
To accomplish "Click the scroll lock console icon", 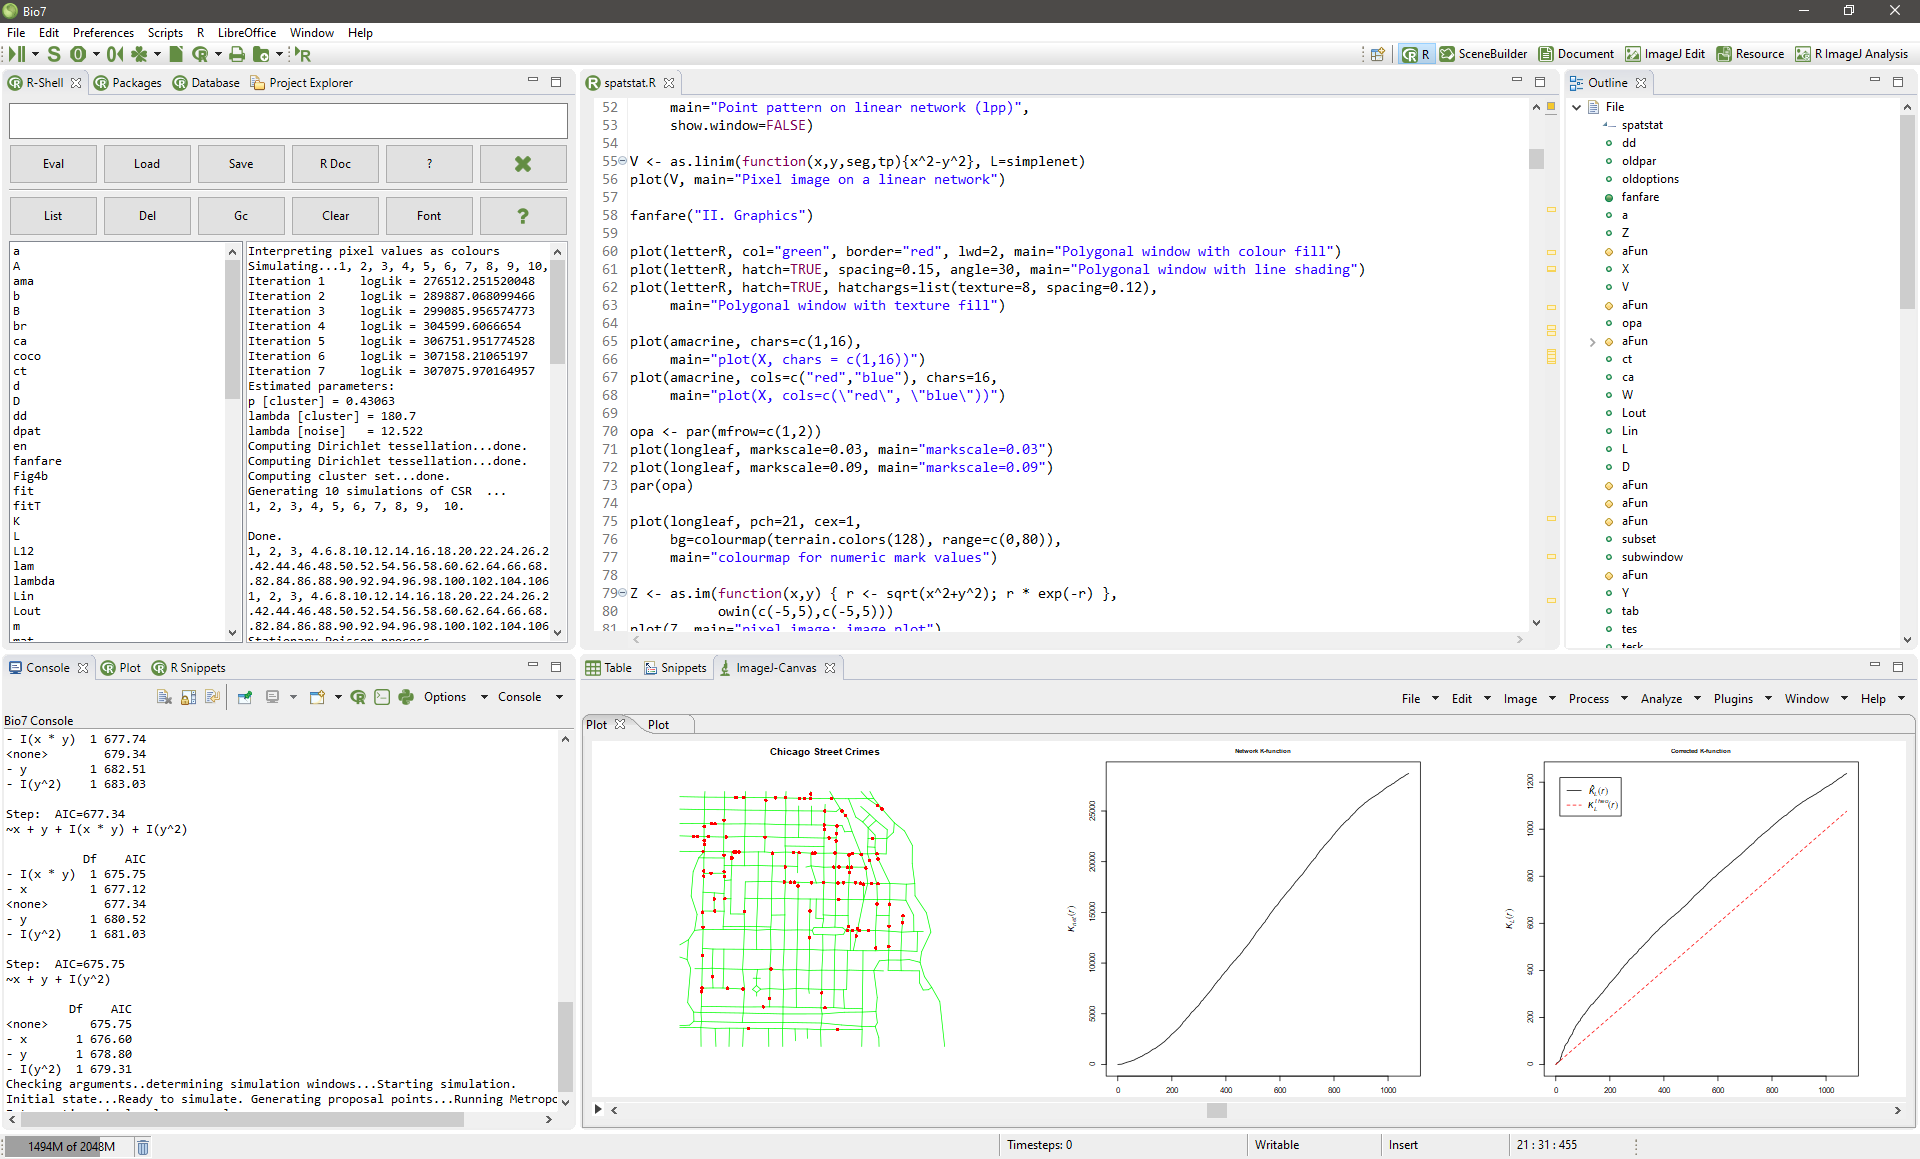I will [x=188, y=697].
